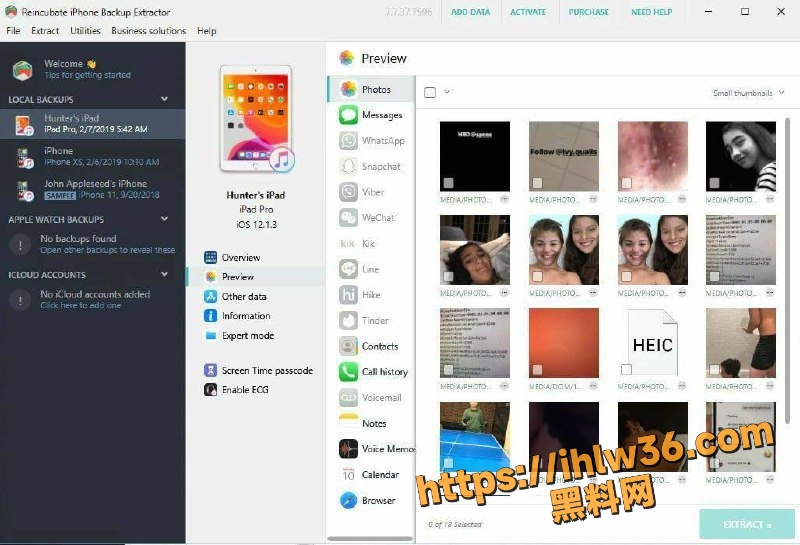Open the Notes icon
Image resolution: width=800 pixels, height=545 pixels.
pyautogui.click(x=348, y=423)
